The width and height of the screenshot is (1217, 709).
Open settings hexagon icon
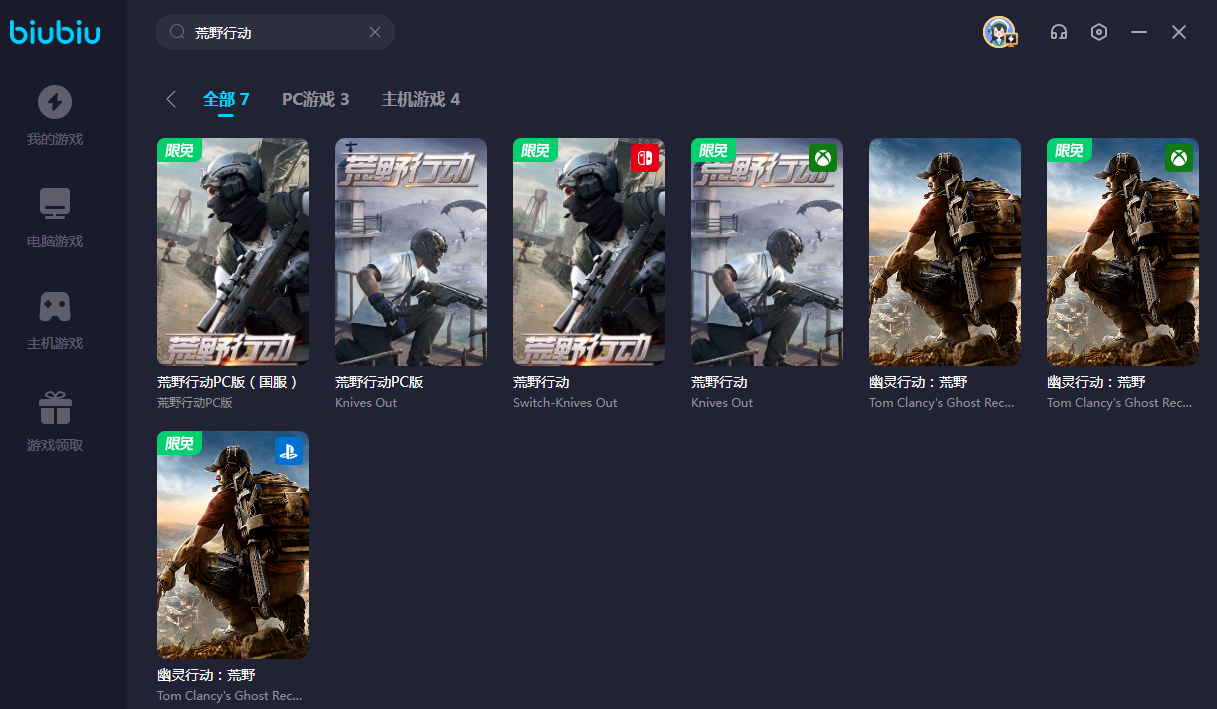[x=1099, y=32]
